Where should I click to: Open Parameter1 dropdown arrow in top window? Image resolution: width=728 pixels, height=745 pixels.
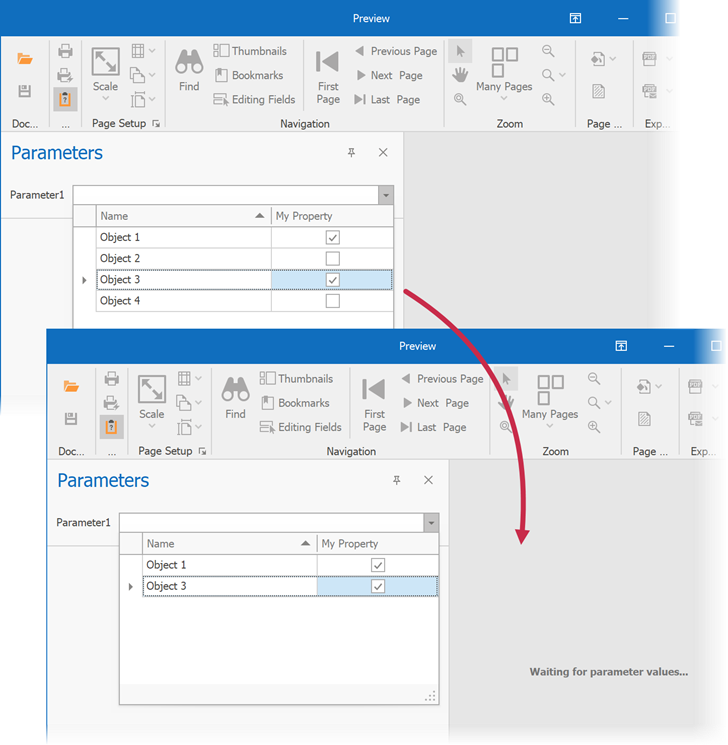(x=386, y=195)
